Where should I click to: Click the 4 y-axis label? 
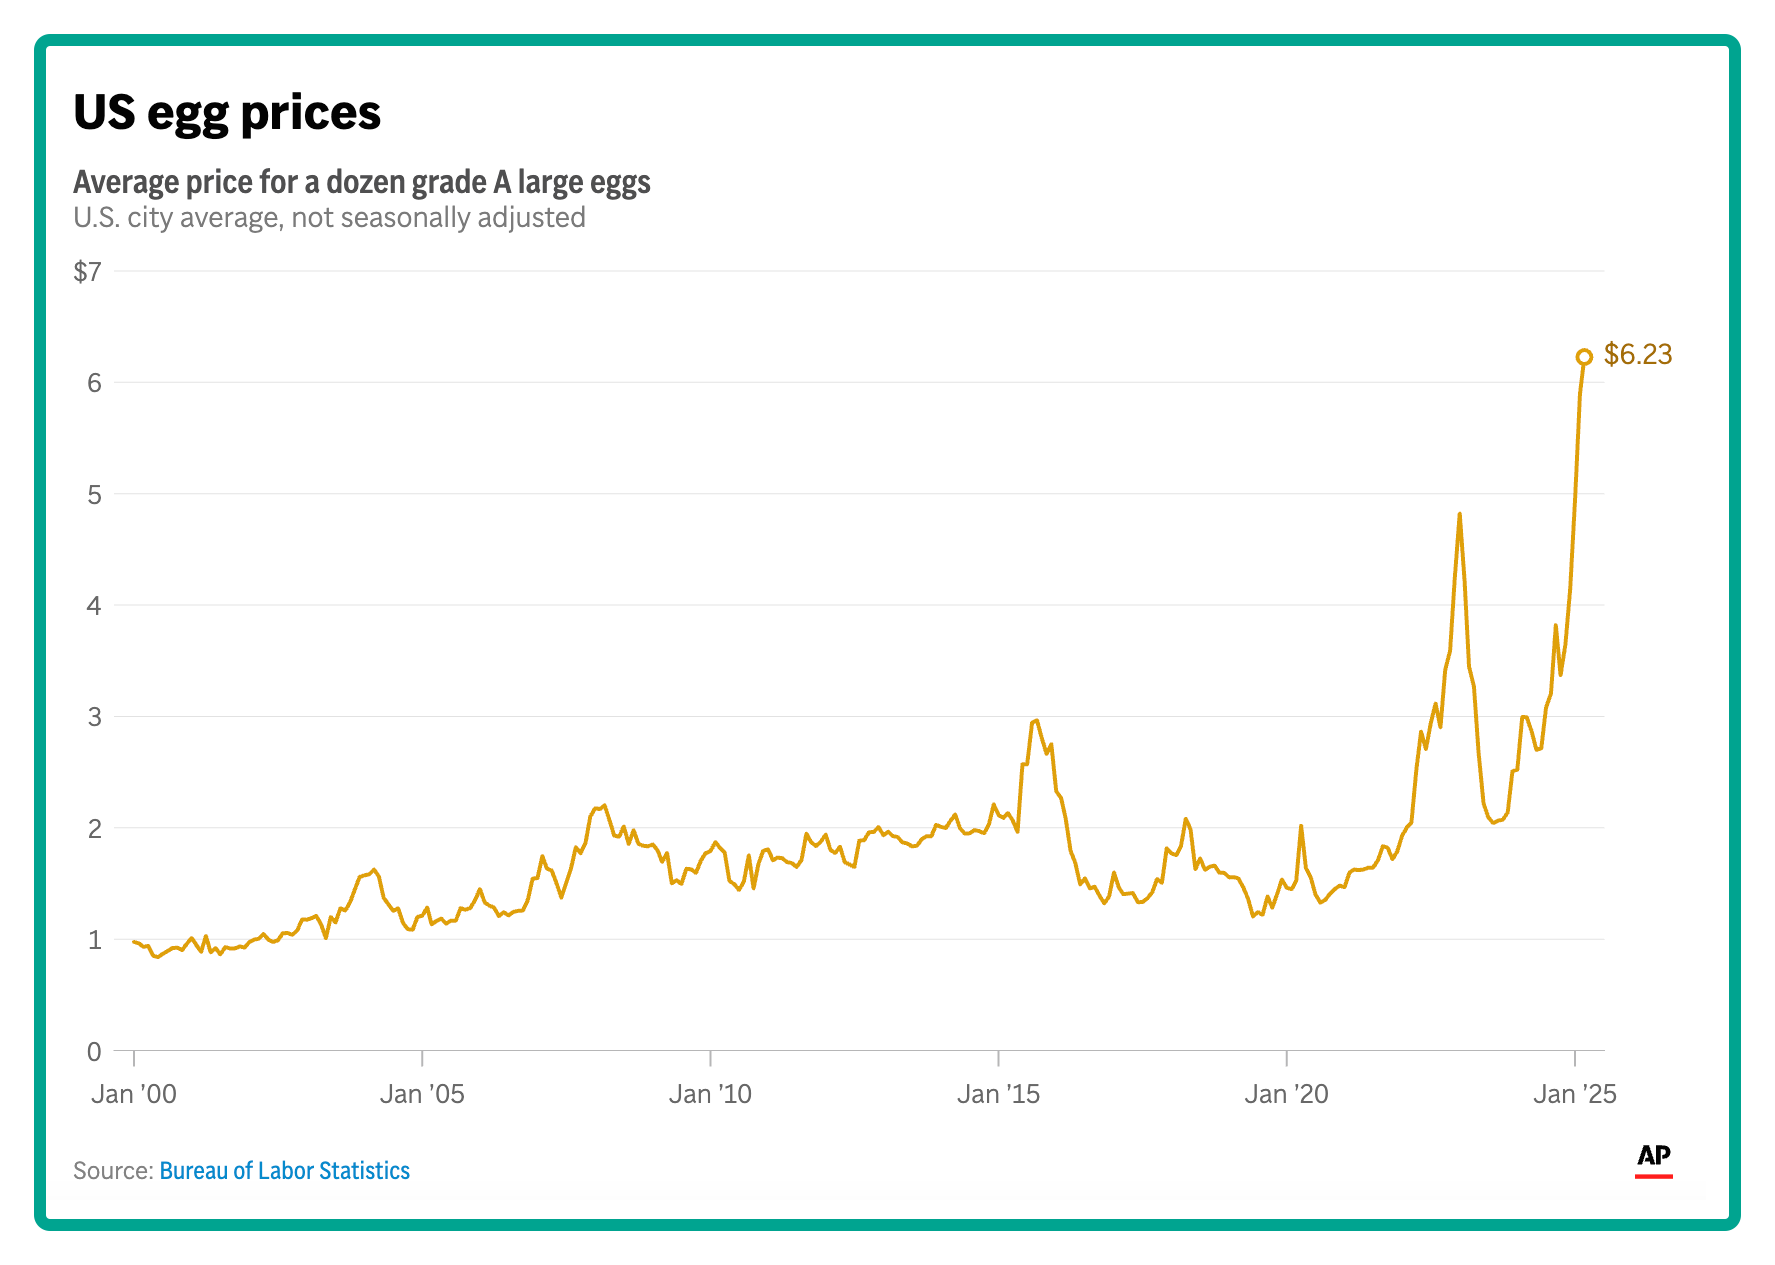pos(94,605)
